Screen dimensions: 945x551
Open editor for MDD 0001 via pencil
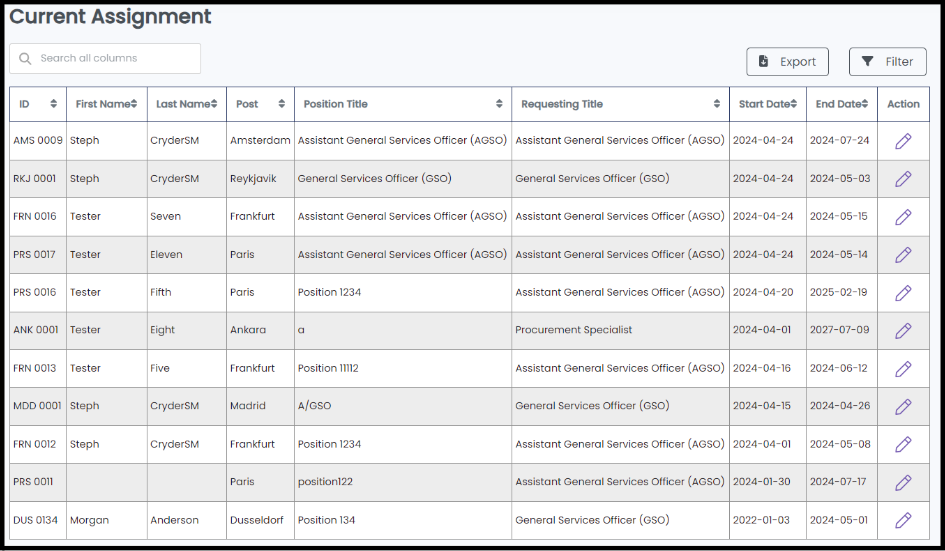(x=903, y=407)
